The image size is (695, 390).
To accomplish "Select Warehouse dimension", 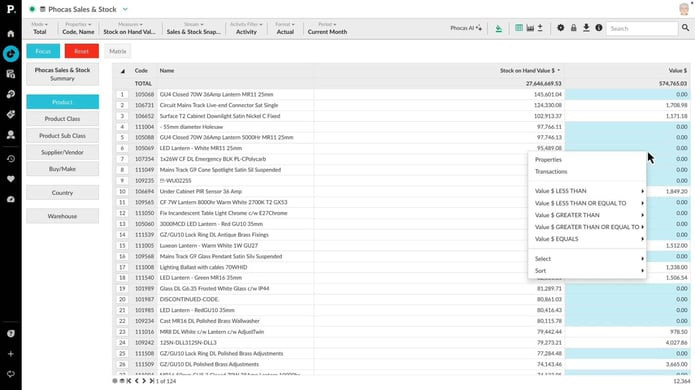I will 62,216.
